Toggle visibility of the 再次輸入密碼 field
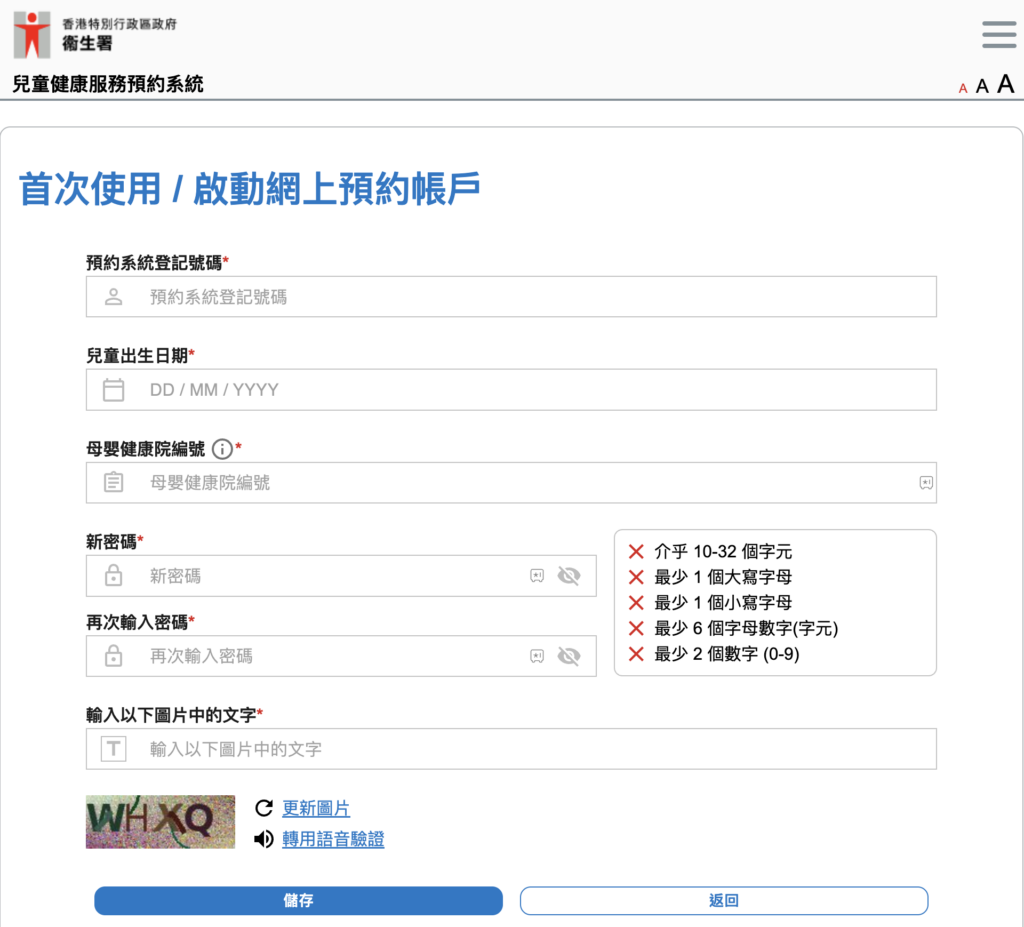This screenshot has height=927, width=1024. click(x=569, y=656)
